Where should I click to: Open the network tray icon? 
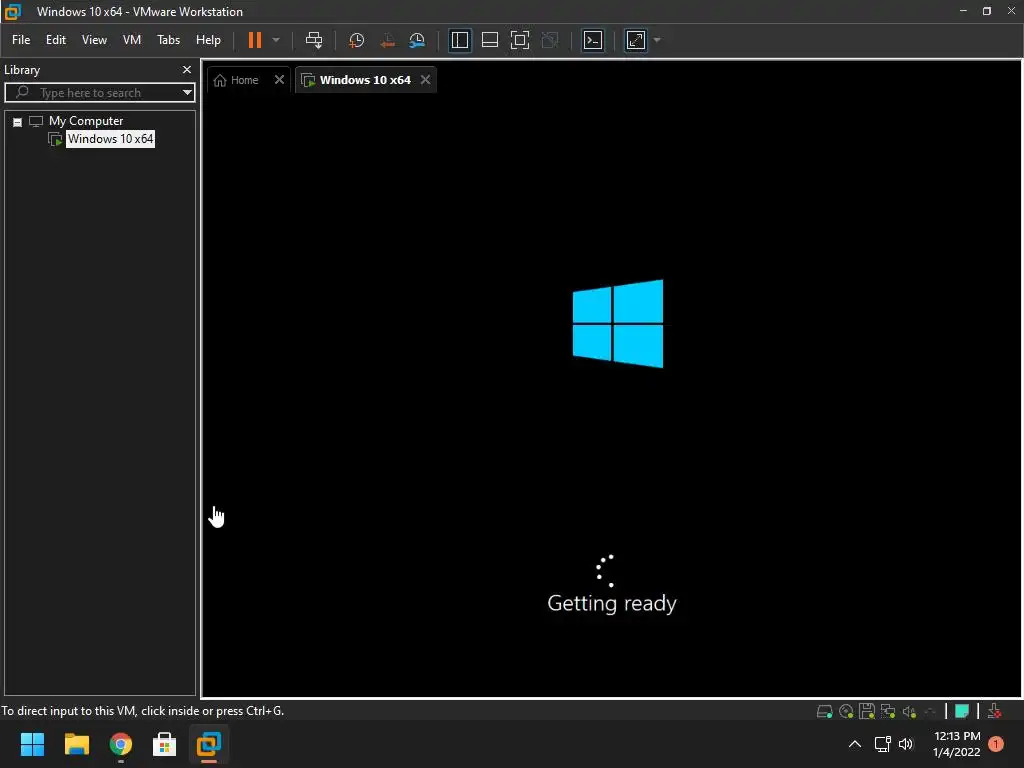(882, 744)
